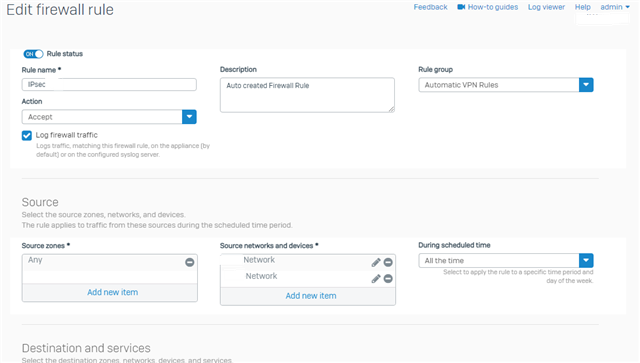This screenshot has width=640, height=363.
Task: Open the Log viewer
Action: point(546,7)
